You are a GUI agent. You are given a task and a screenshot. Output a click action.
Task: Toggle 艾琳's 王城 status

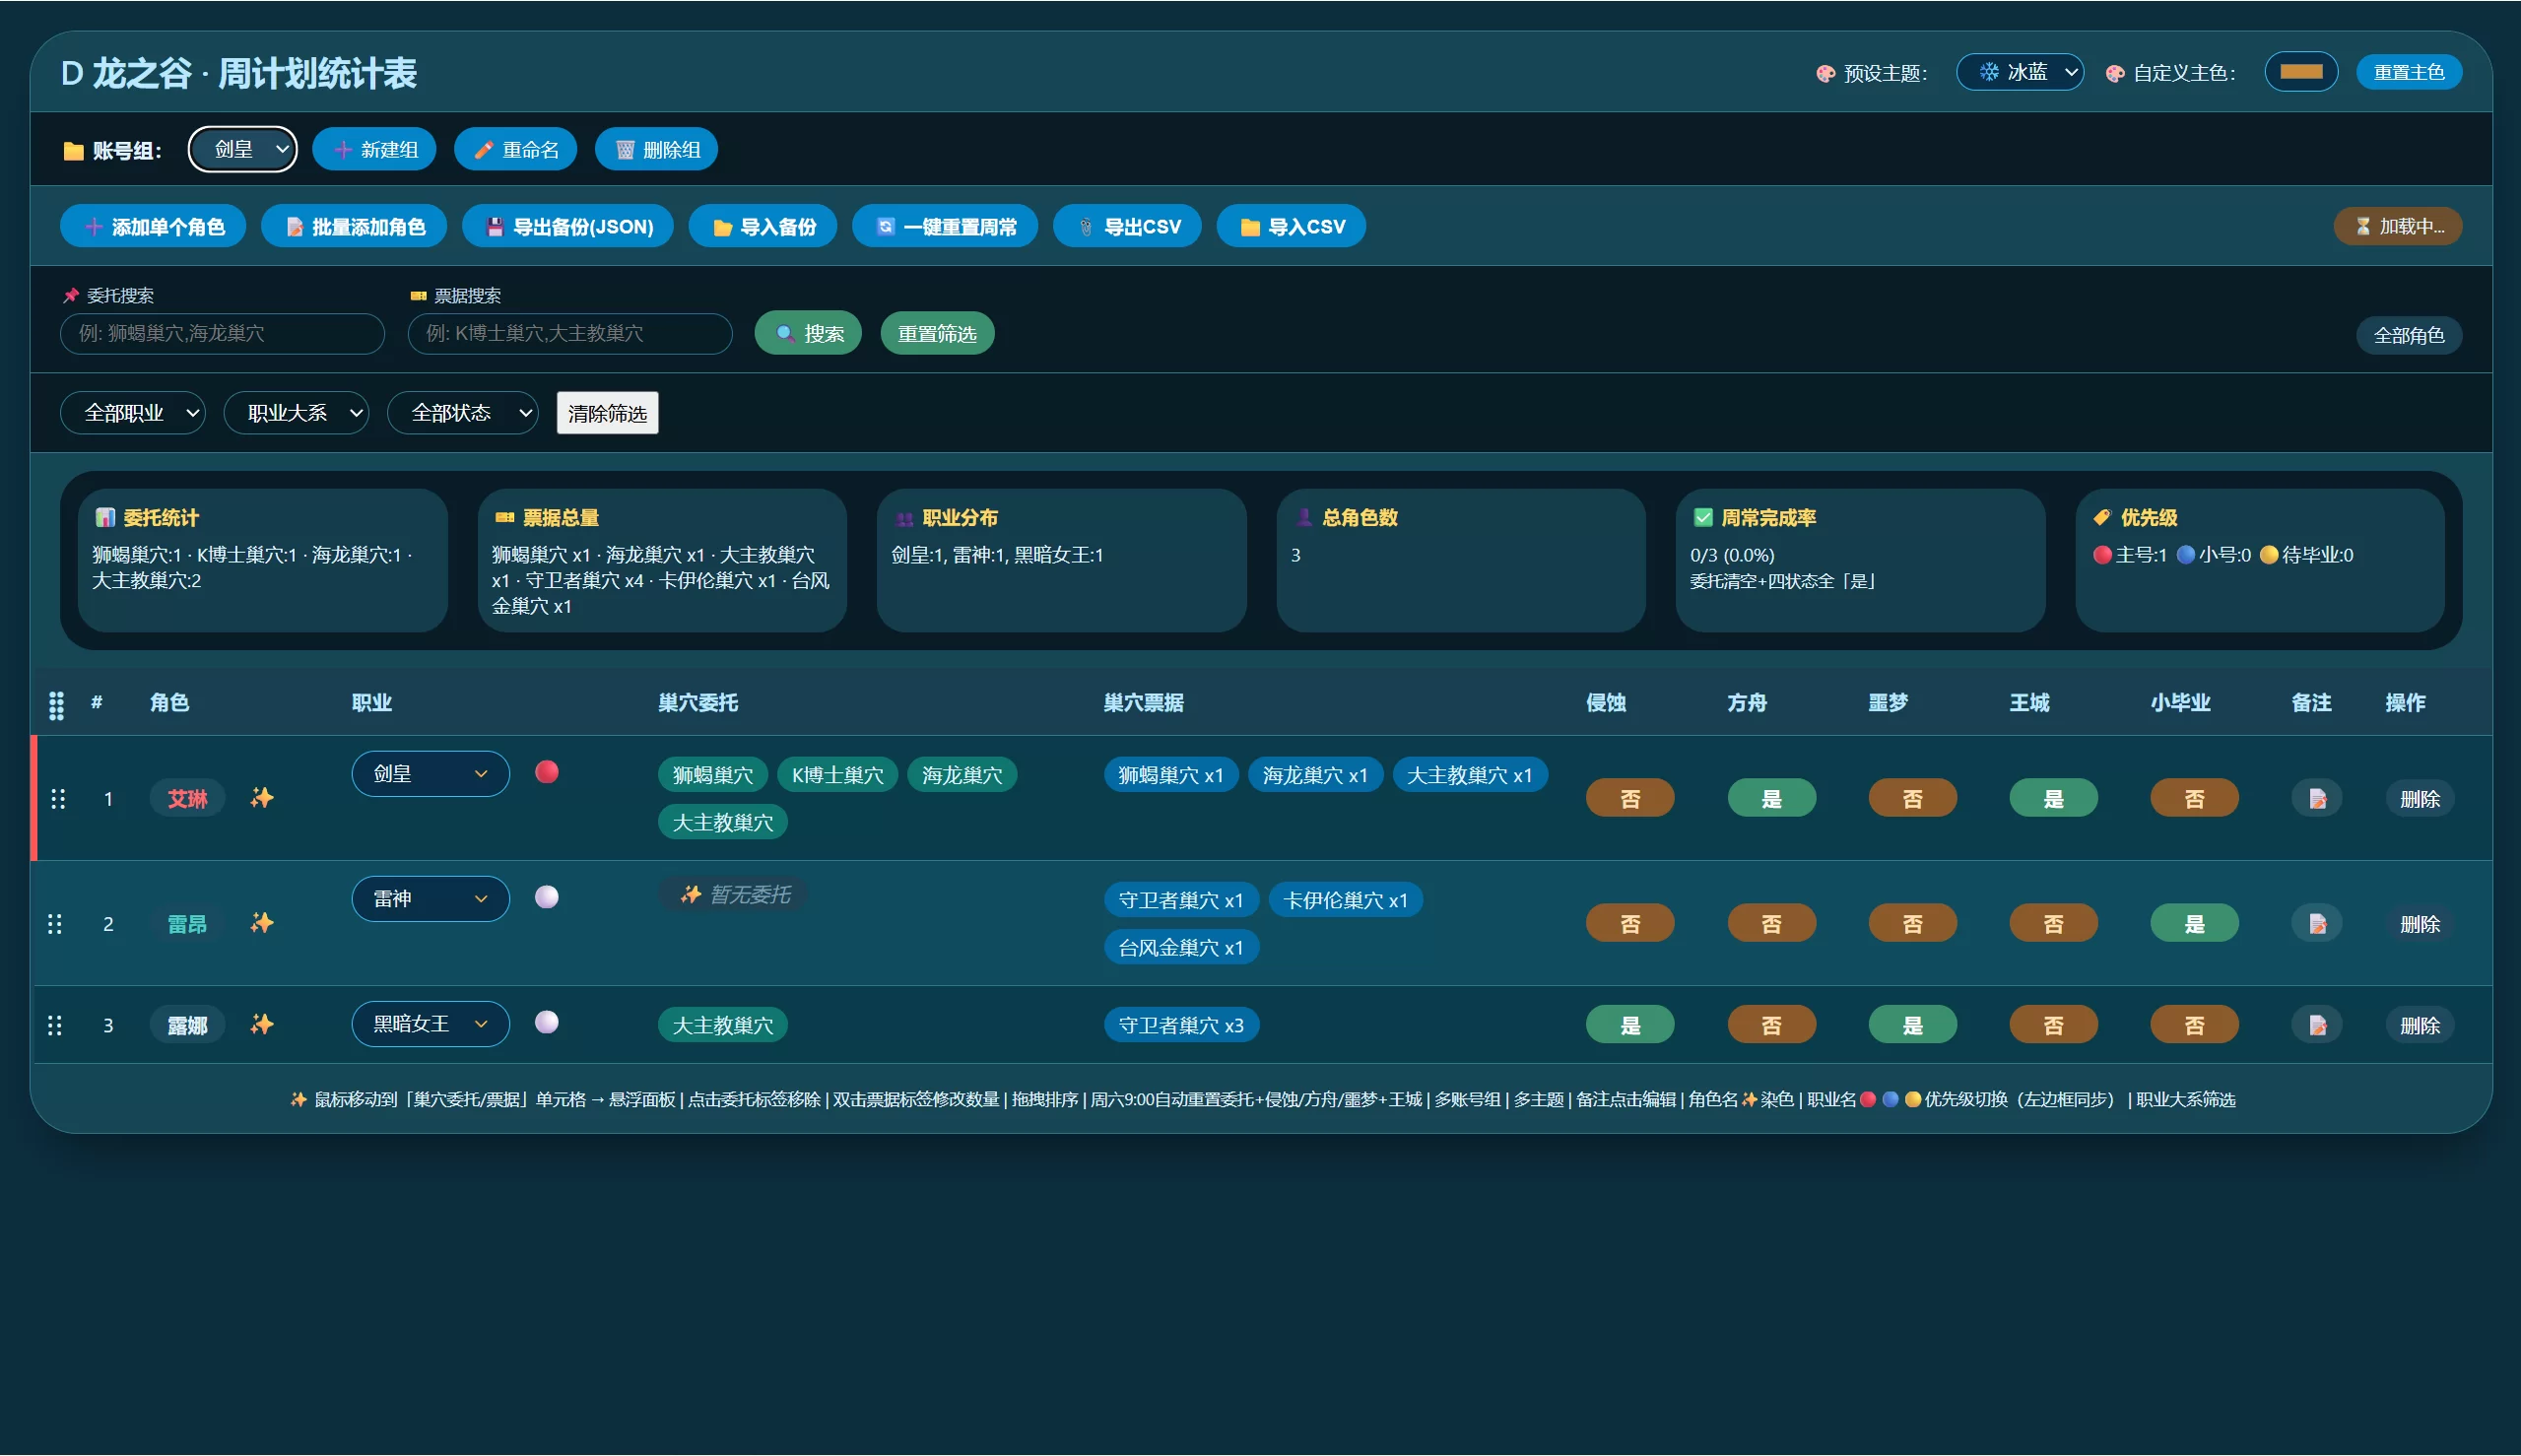tap(2053, 799)
